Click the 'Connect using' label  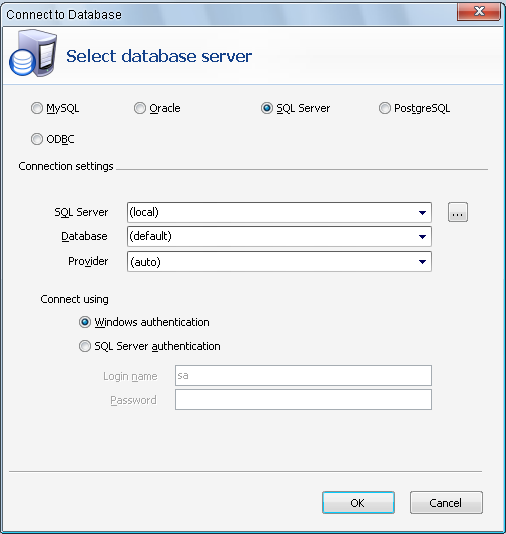coord(74,299)
